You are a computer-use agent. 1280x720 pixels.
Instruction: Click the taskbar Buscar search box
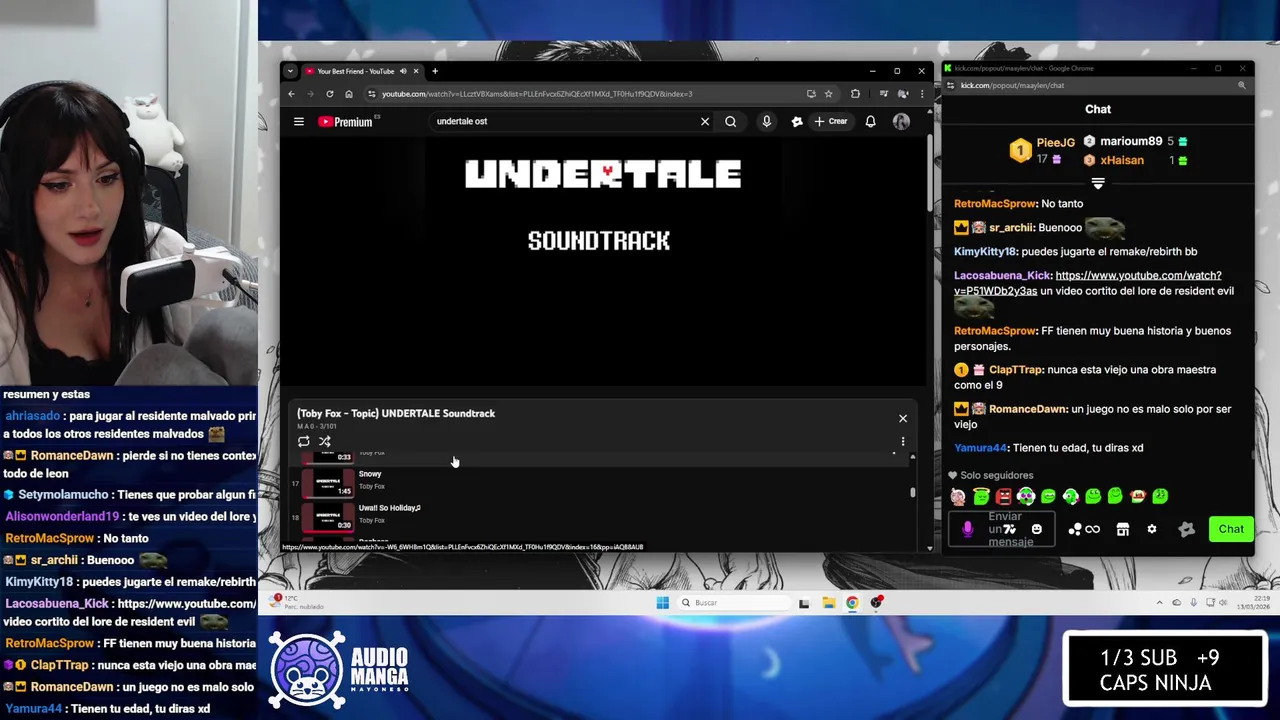[x=734, y=603]
